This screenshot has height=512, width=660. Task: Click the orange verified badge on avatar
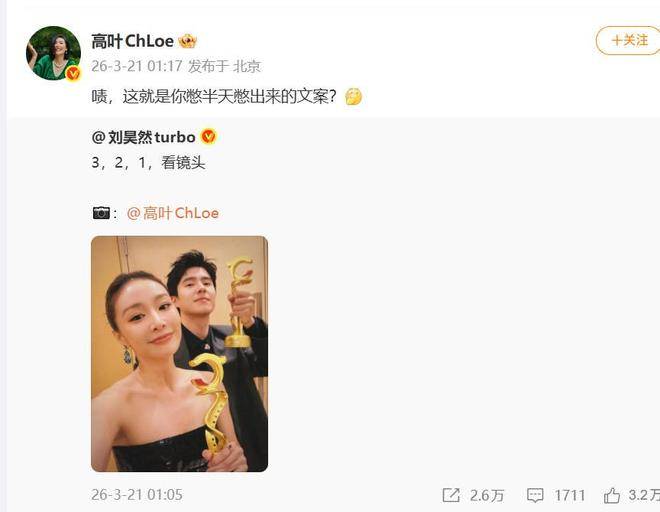(x=73, y=74)
